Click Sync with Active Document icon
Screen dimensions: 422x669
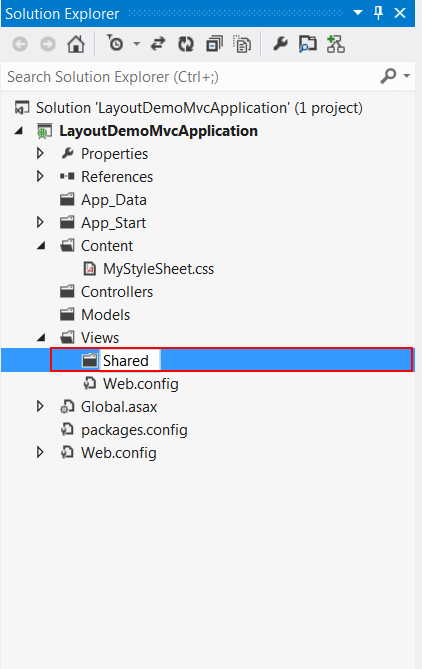tap(158, 44)
